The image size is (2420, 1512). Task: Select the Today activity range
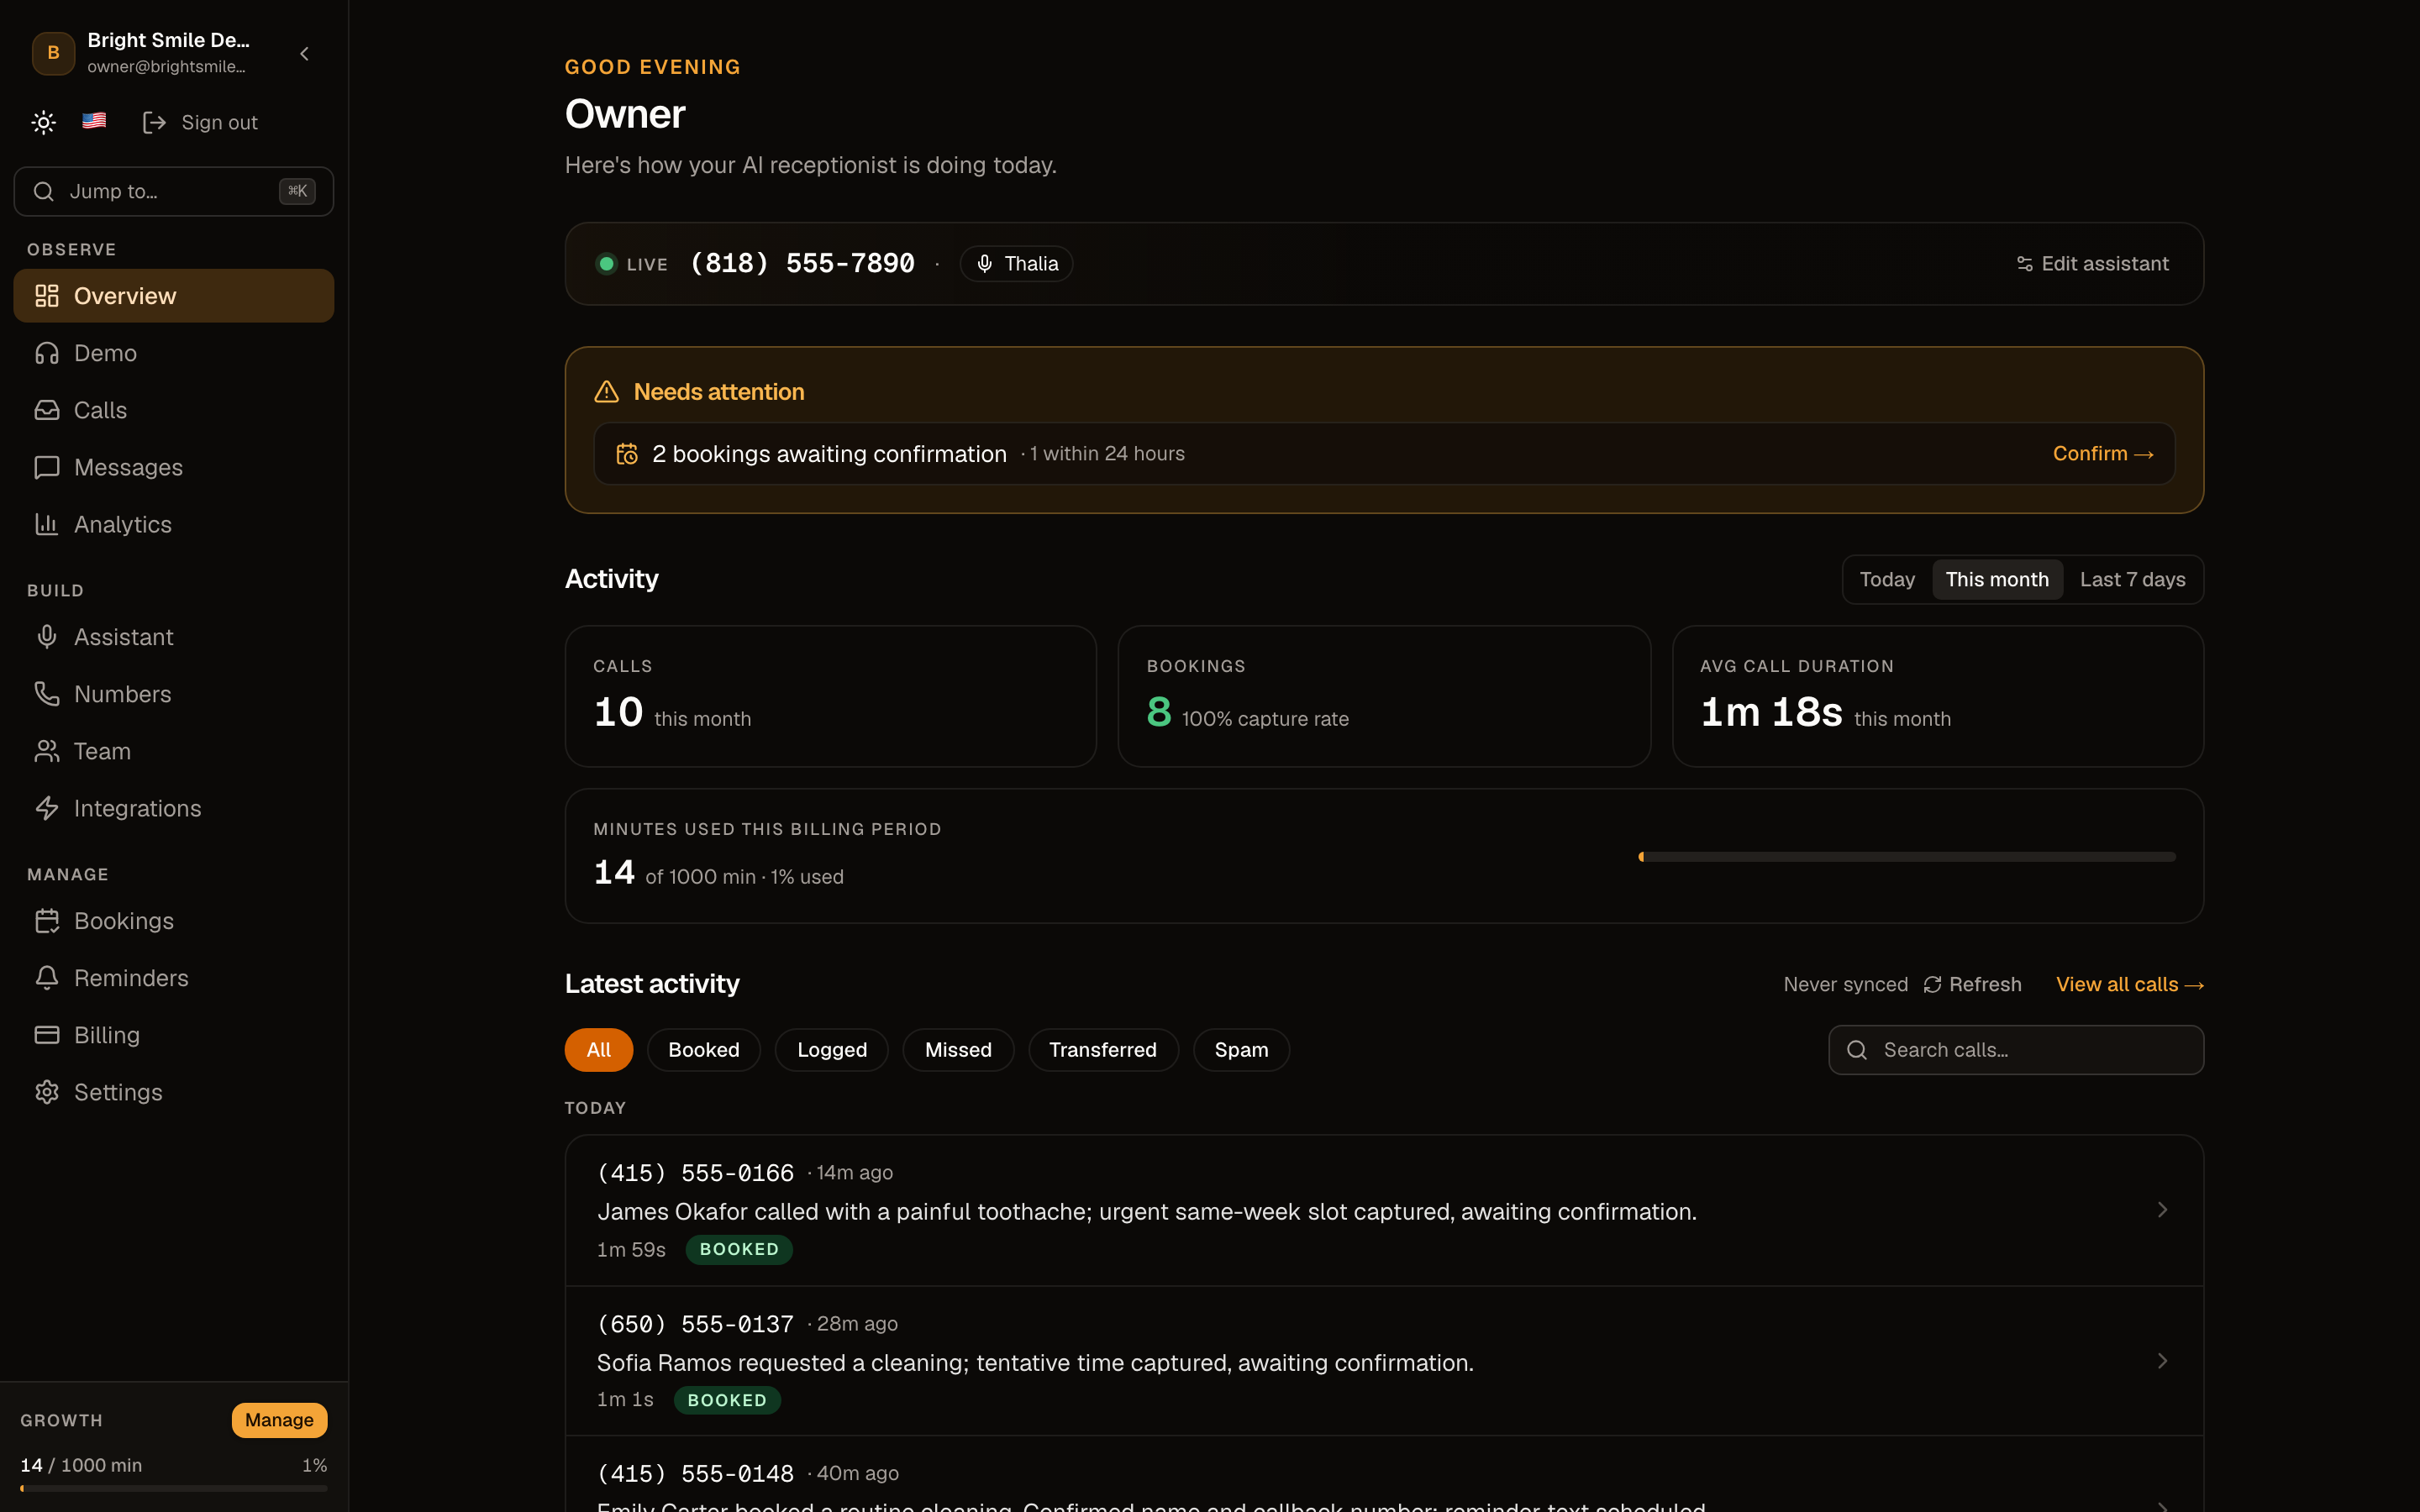click(1887, 580)
